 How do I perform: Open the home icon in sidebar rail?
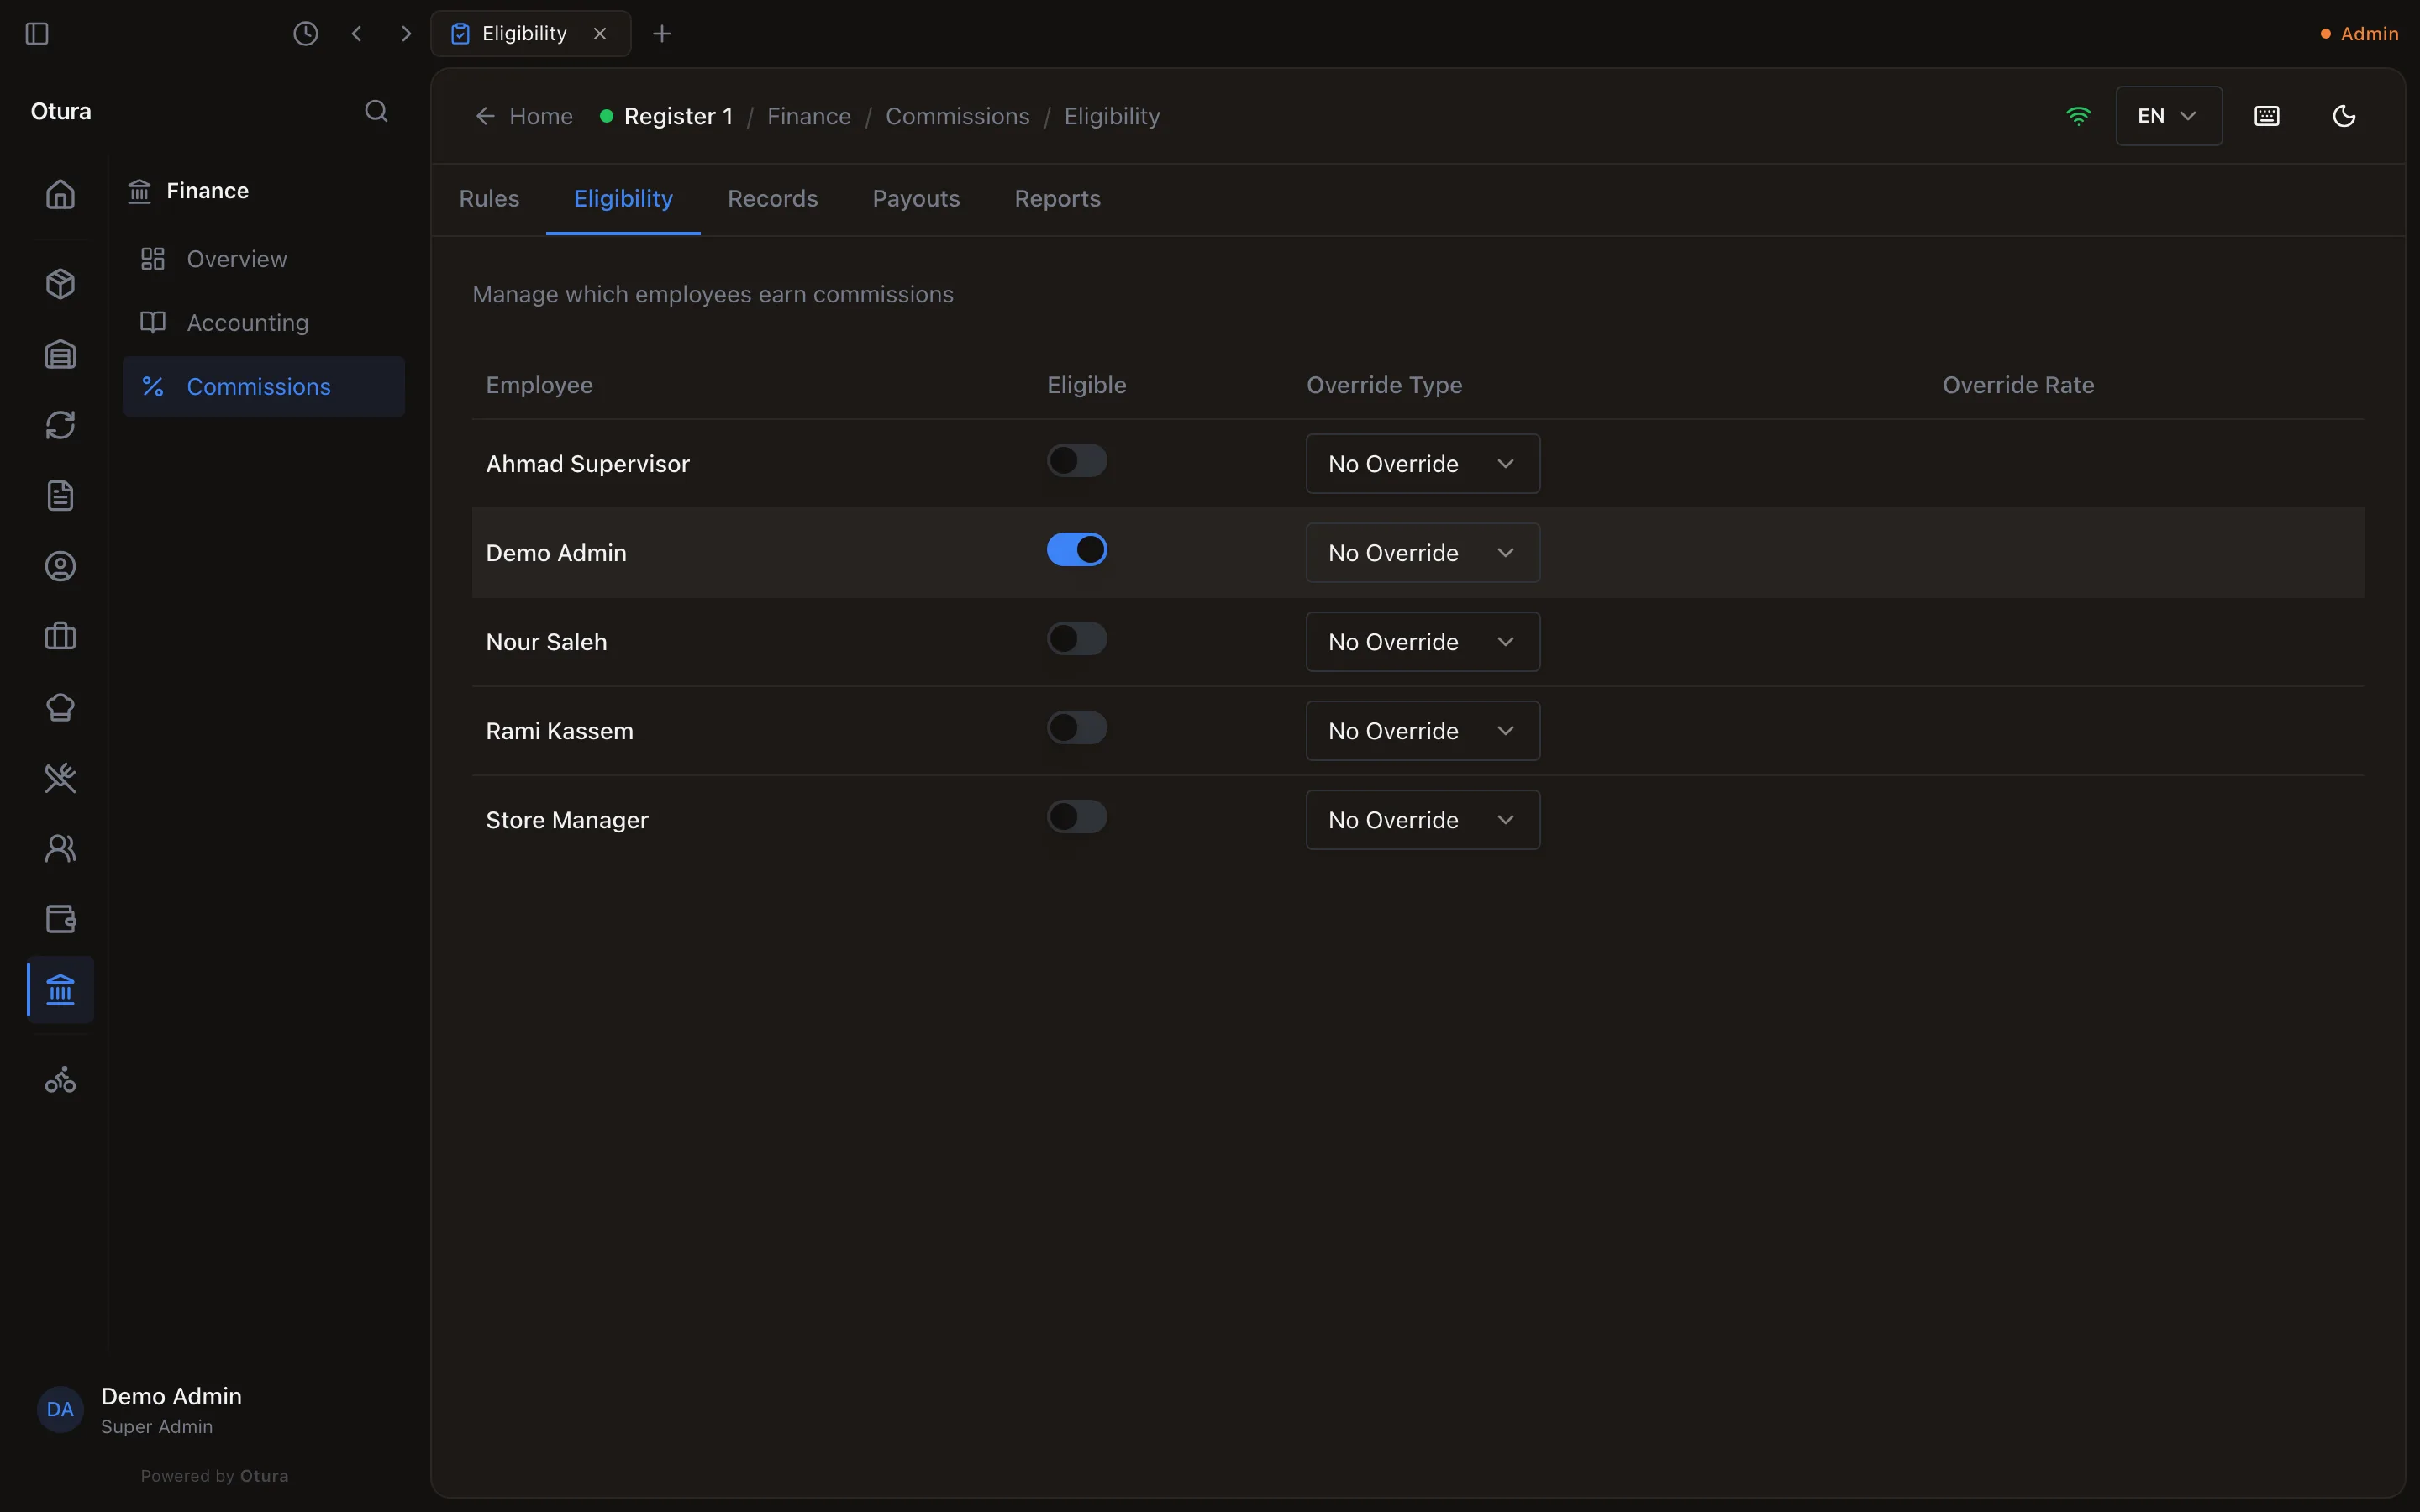[x=61, y=194]
